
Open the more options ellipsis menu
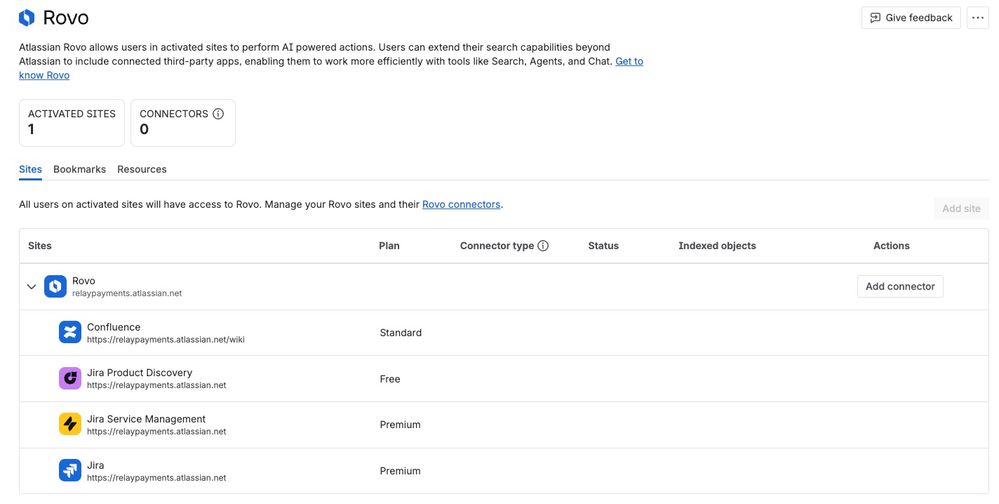977,18
